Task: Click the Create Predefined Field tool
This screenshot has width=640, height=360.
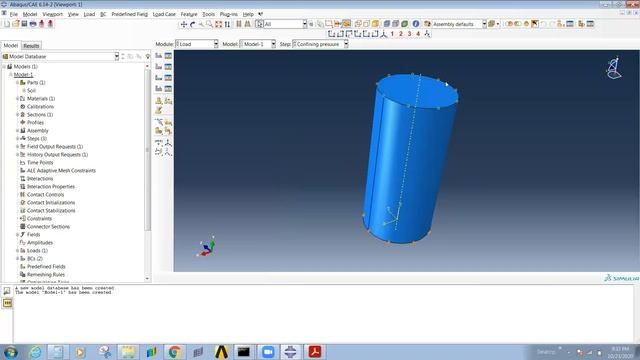Action: [159, 78]
